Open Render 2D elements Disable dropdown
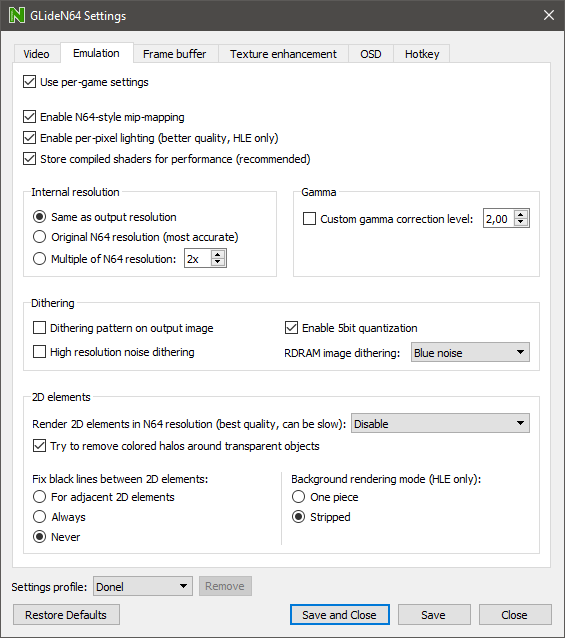565x638 pixels. 440,424
